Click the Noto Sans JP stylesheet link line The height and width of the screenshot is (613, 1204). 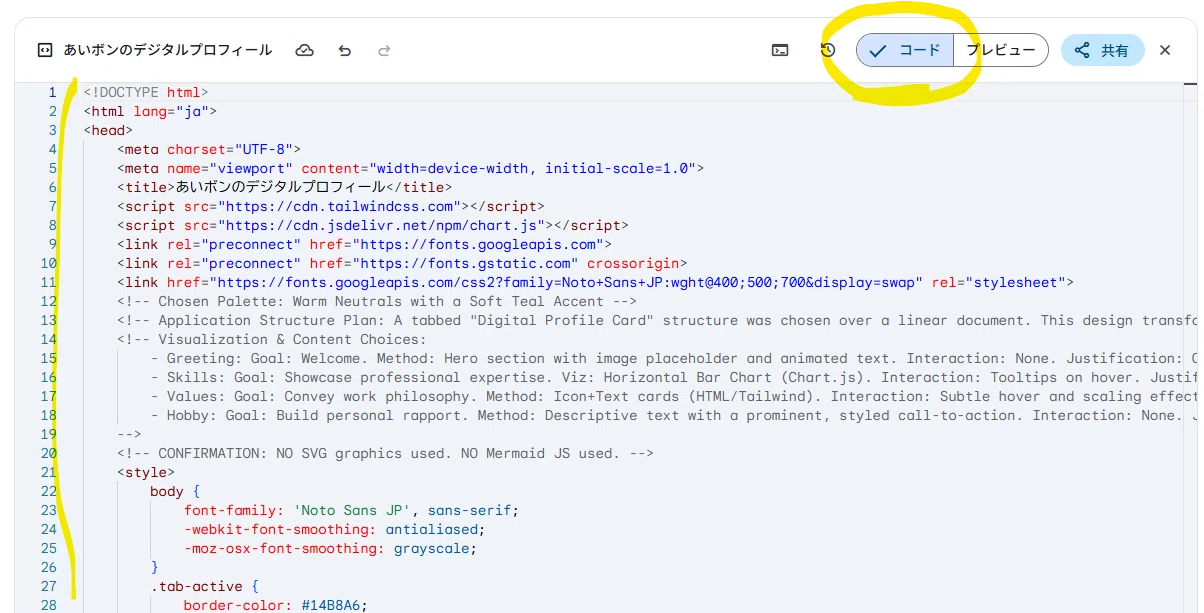tap(595, 282)
